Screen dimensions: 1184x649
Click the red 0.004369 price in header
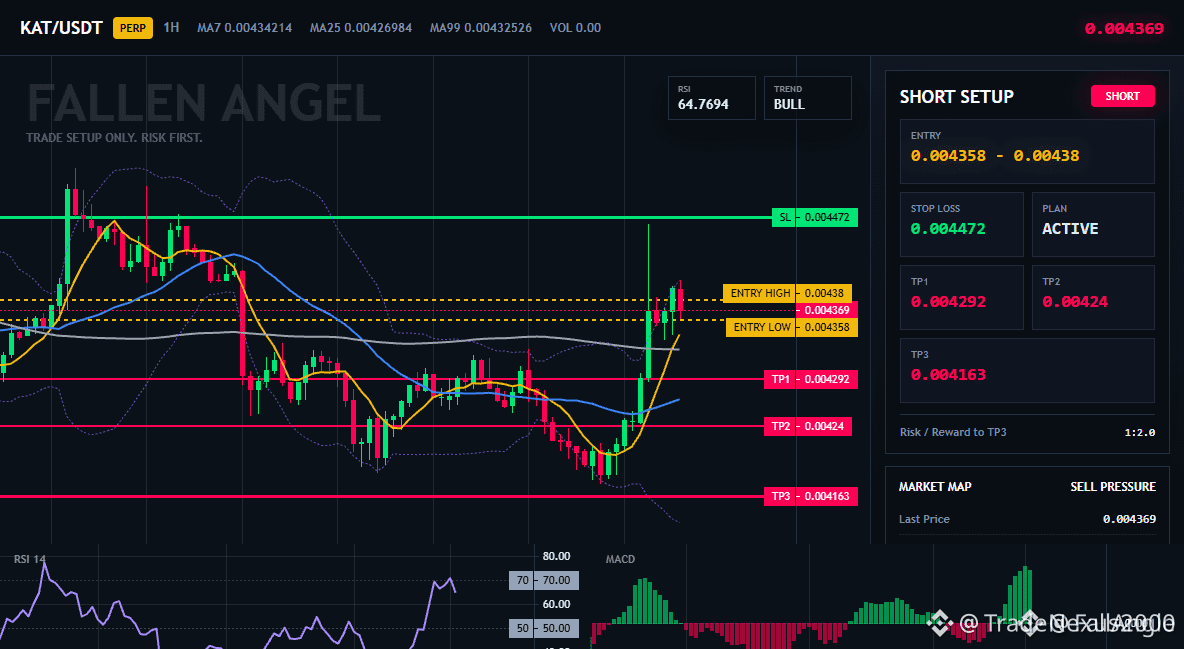coord(1124,29)
